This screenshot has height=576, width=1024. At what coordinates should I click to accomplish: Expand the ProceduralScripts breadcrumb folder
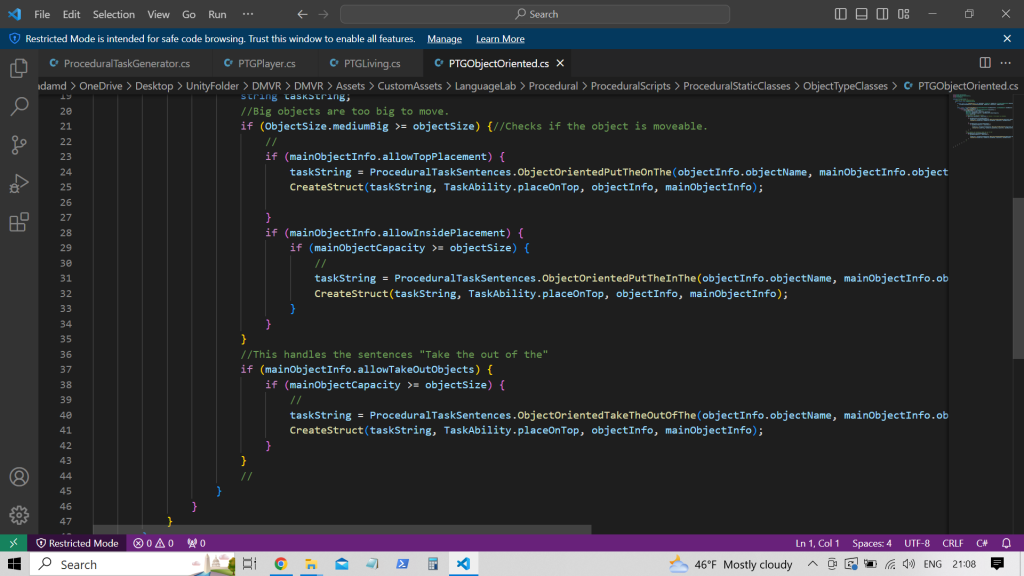630,86
